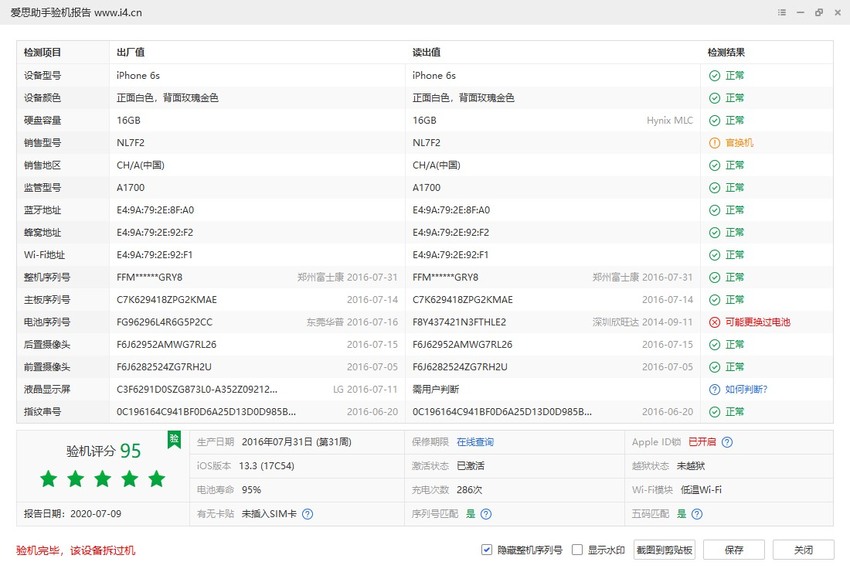Click the 关闭 button
This screenshot has width=850, height=579.
click(803, 550)
